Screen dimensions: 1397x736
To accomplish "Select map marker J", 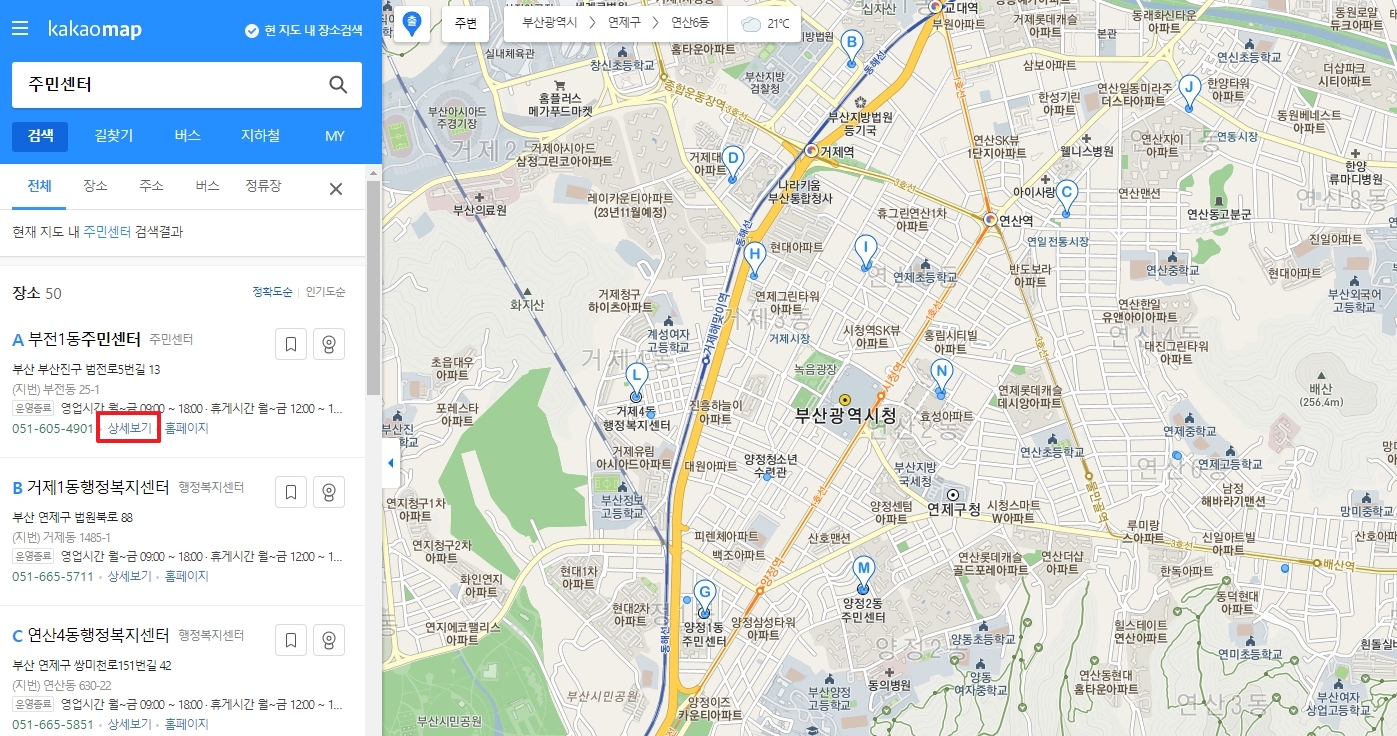I will 1189,91.
